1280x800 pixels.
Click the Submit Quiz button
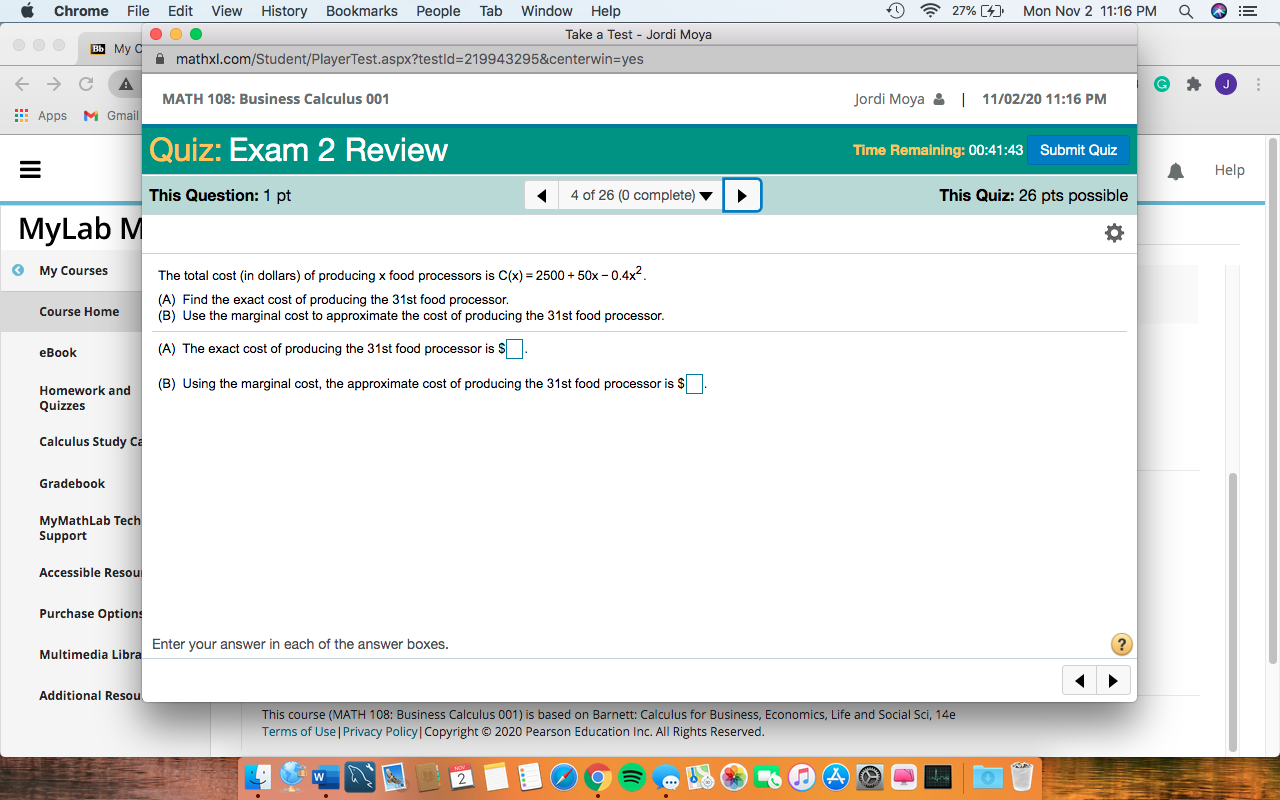[x=1078, y=150]
